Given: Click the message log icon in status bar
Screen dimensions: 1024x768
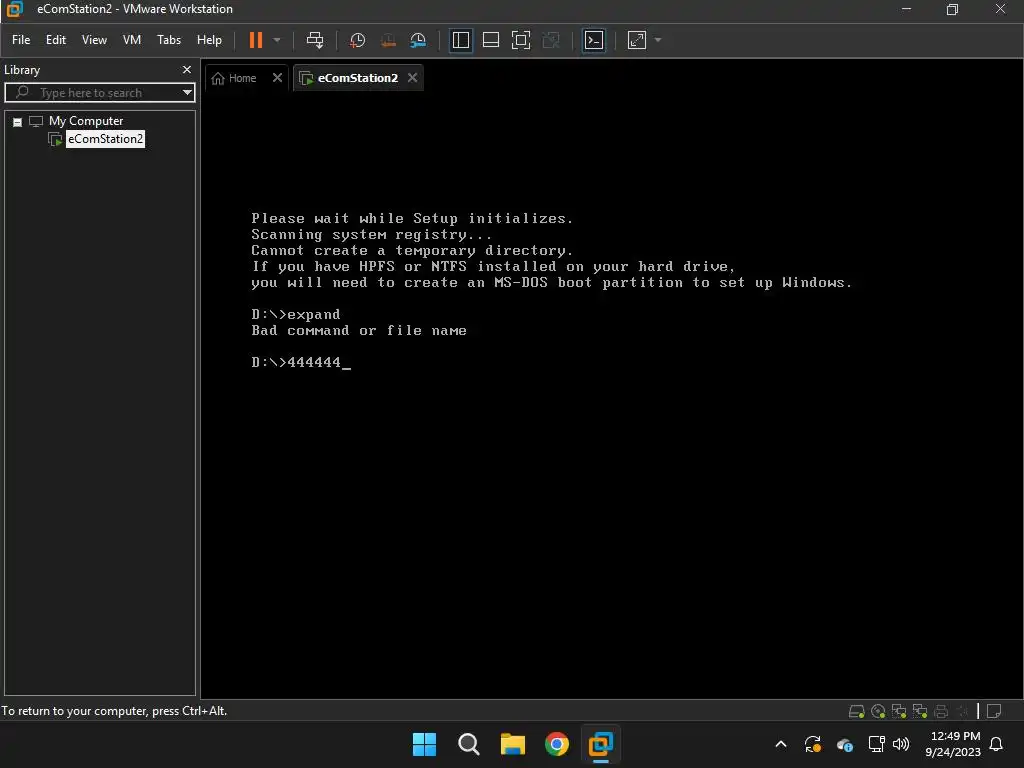Looking at the screenshot, I should [994, 711].
